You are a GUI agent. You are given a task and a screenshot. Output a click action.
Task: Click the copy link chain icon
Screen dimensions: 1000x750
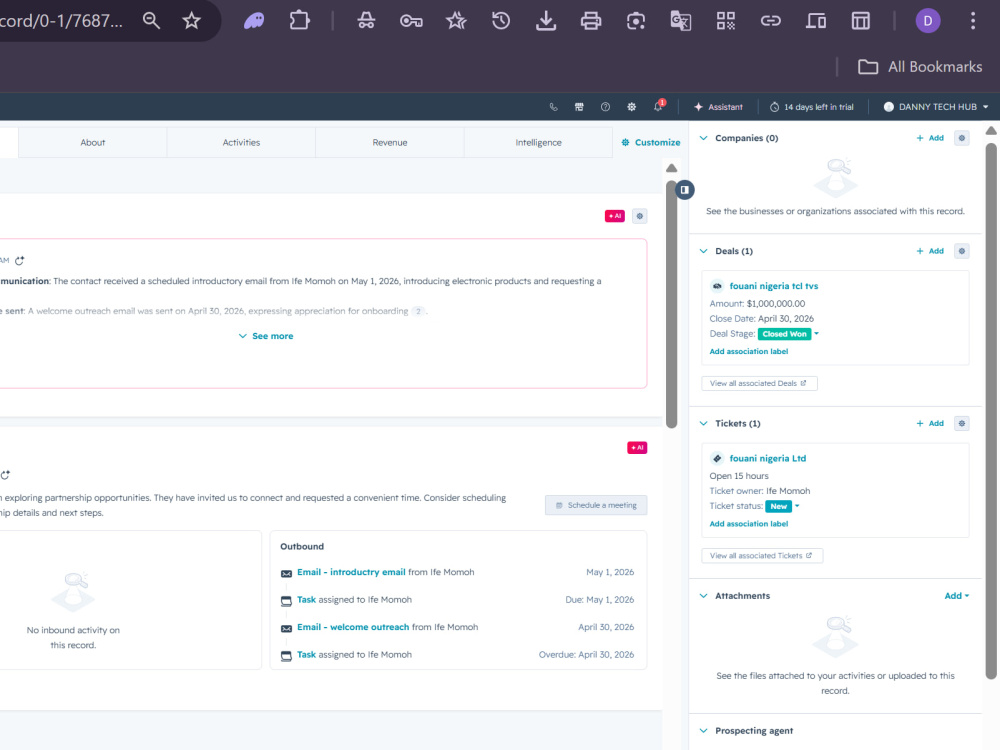770,21
